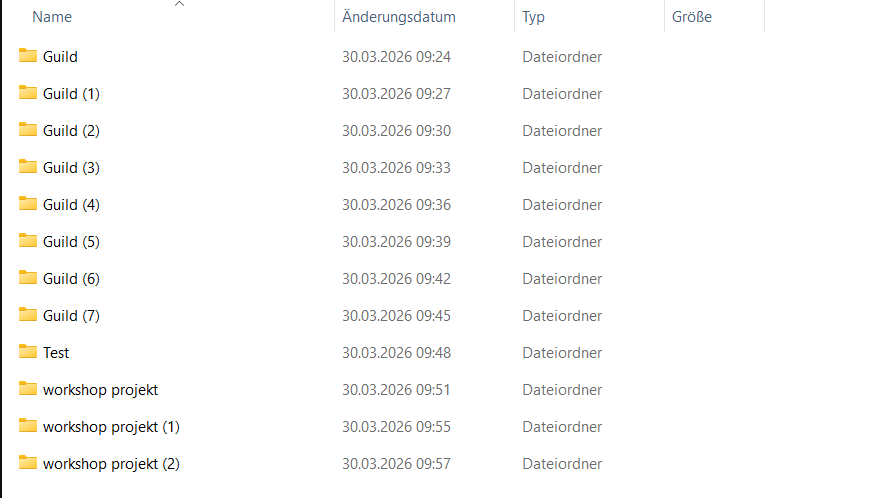Click the Guild (7) folder icon
The height and width of the screenshot is (498, 882).
(28, 315)
